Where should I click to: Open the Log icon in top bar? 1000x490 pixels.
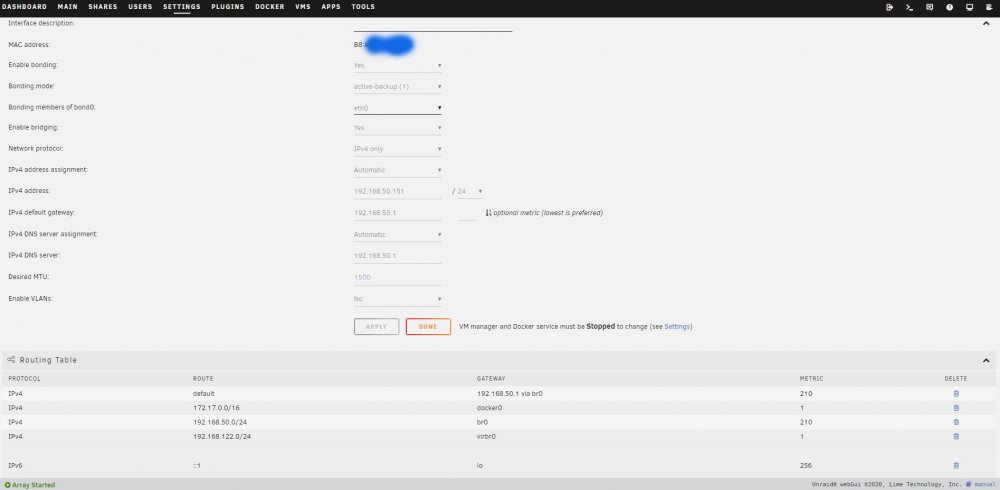coord(989,7)
